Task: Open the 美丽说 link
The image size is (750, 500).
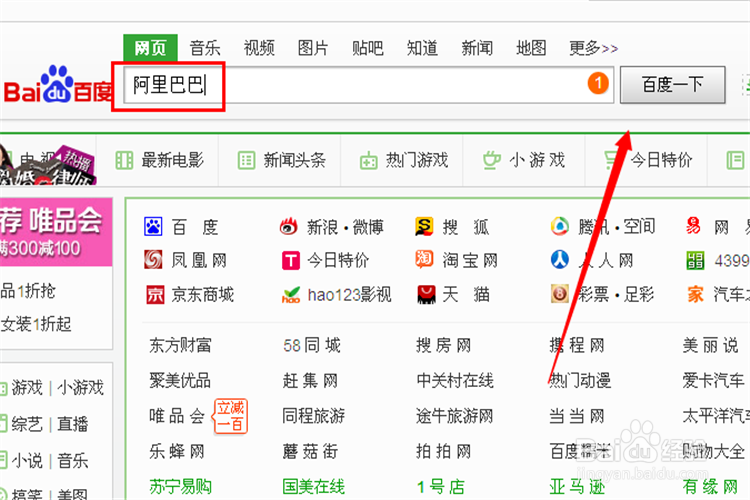Action: (x=711, y=345)
